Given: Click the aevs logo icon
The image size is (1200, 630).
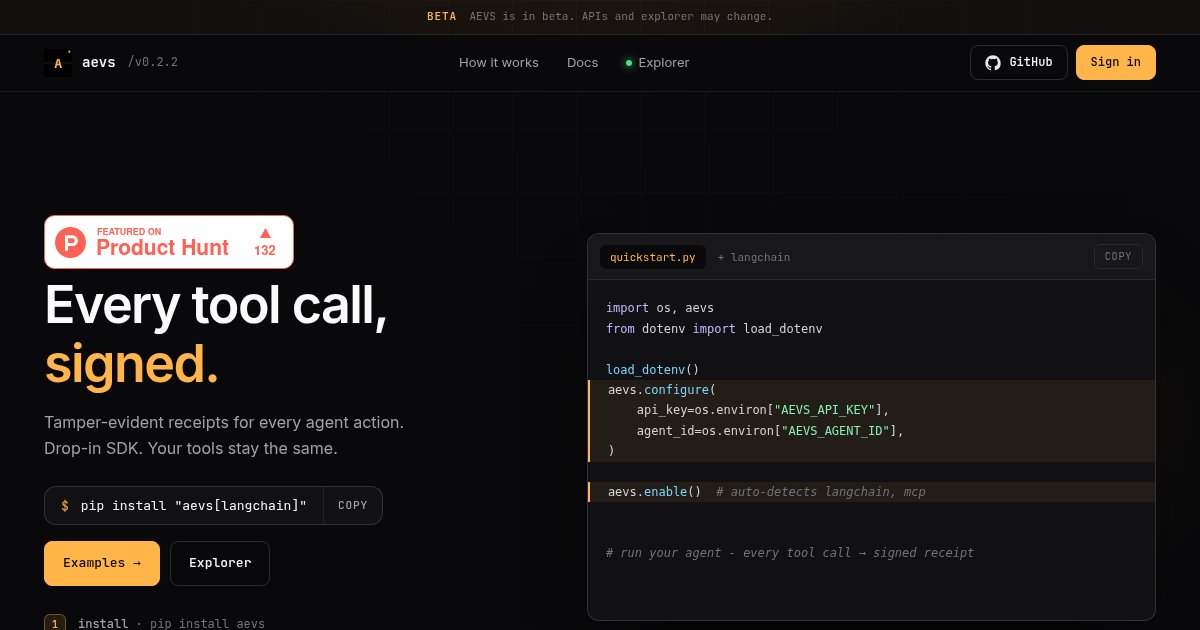Looking at the screenshot, I should click(x=58, y=63).
